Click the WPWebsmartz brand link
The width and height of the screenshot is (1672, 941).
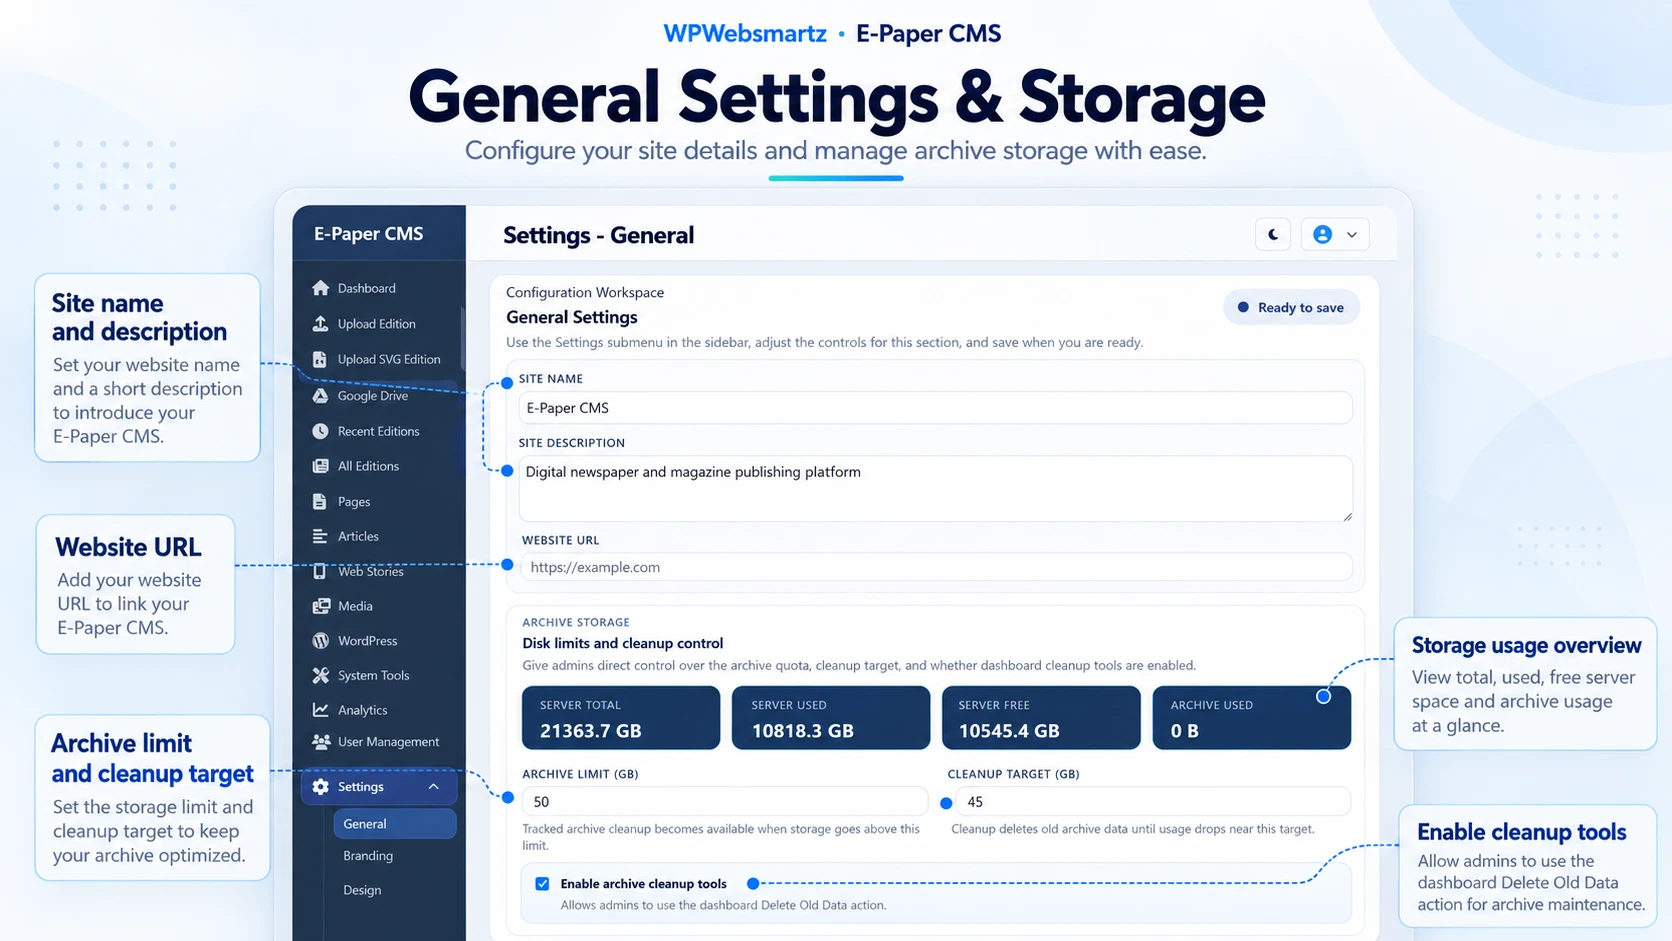point(745,34)
